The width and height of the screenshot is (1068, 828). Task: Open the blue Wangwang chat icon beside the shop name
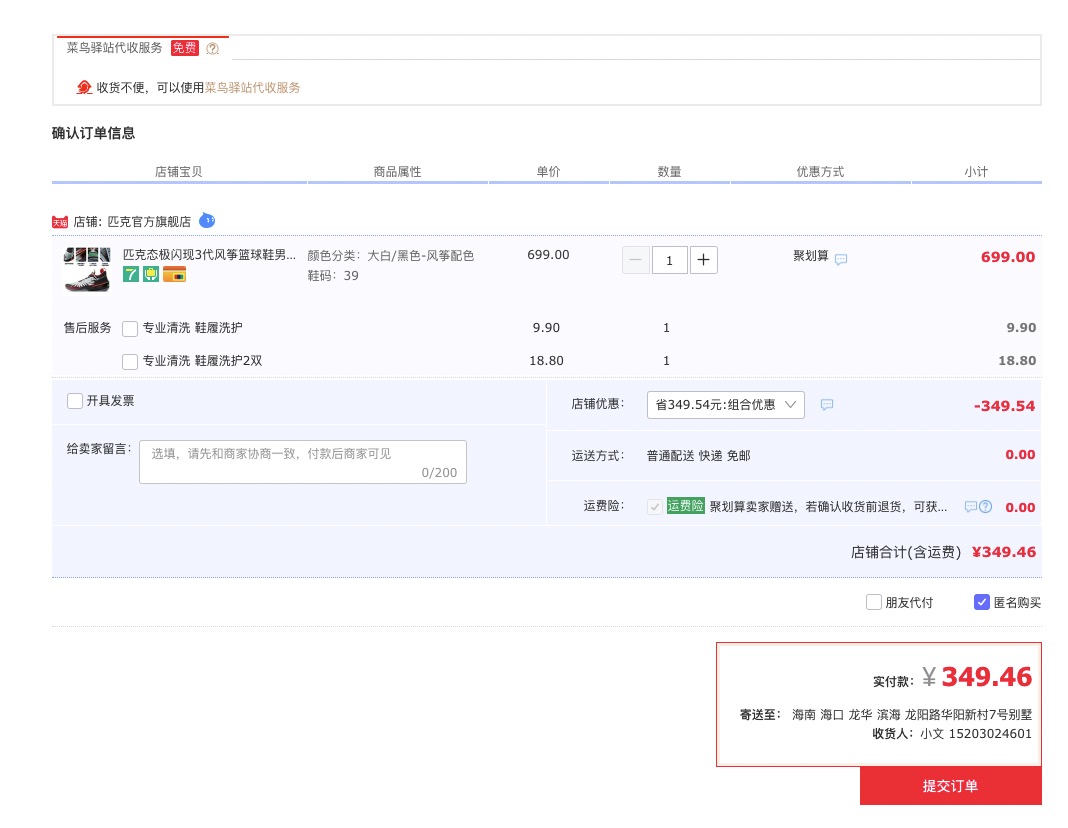pyautogui.click(x=207, y=221)
